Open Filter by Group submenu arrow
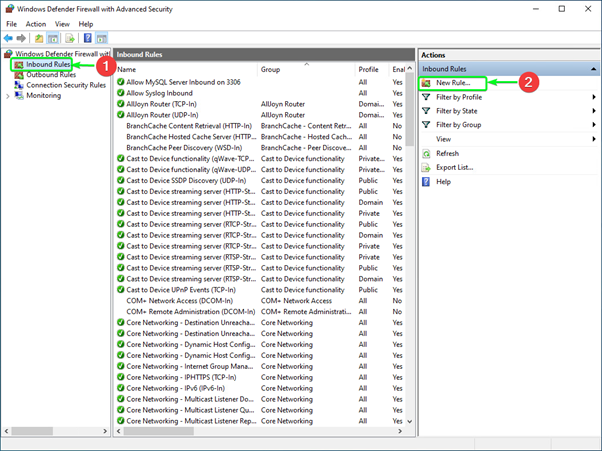 point(594,125)
